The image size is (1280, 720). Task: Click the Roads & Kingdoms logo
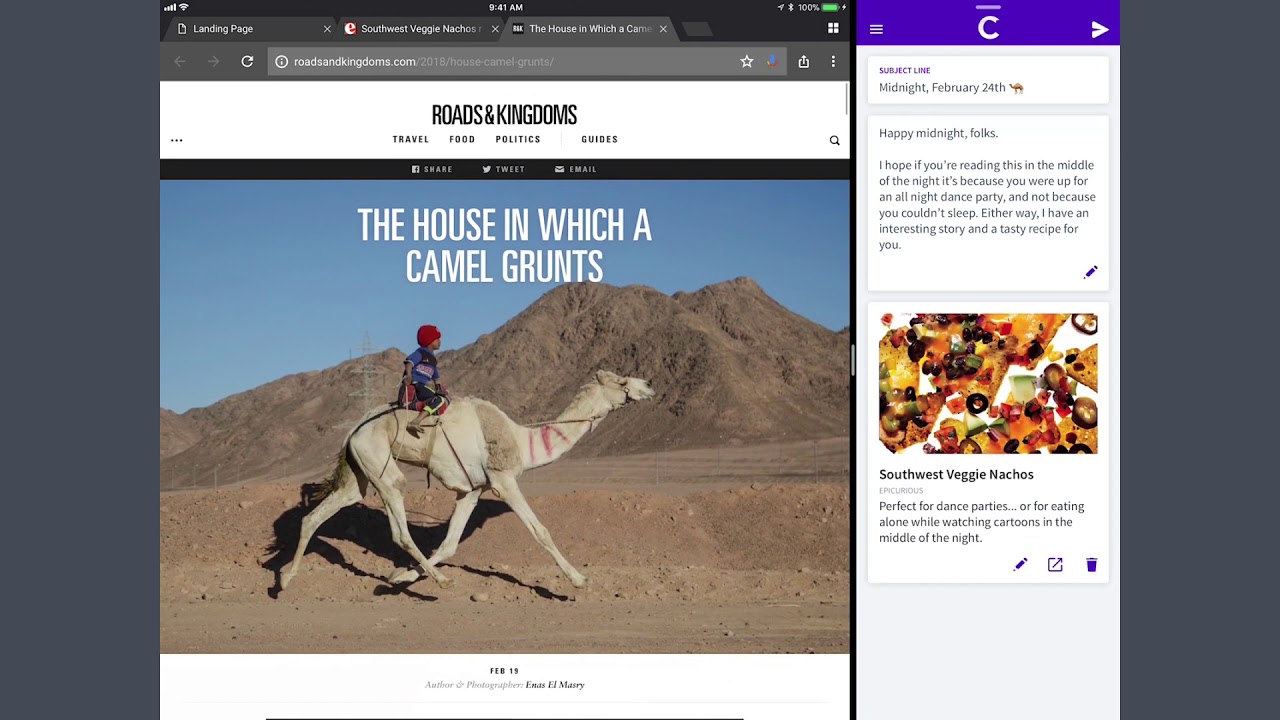[x=504, y=114]
